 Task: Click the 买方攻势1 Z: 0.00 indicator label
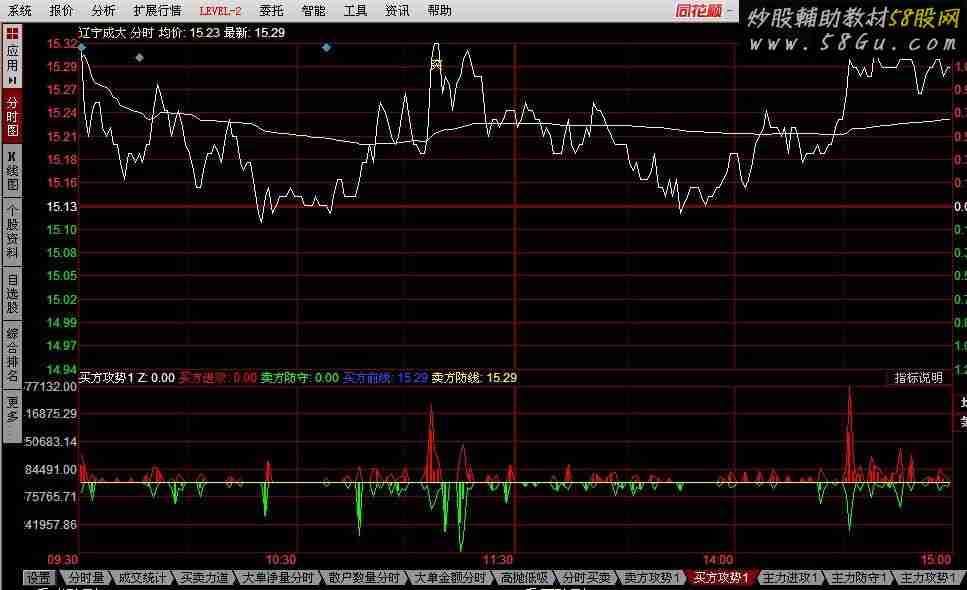click(x=127, y=377)
